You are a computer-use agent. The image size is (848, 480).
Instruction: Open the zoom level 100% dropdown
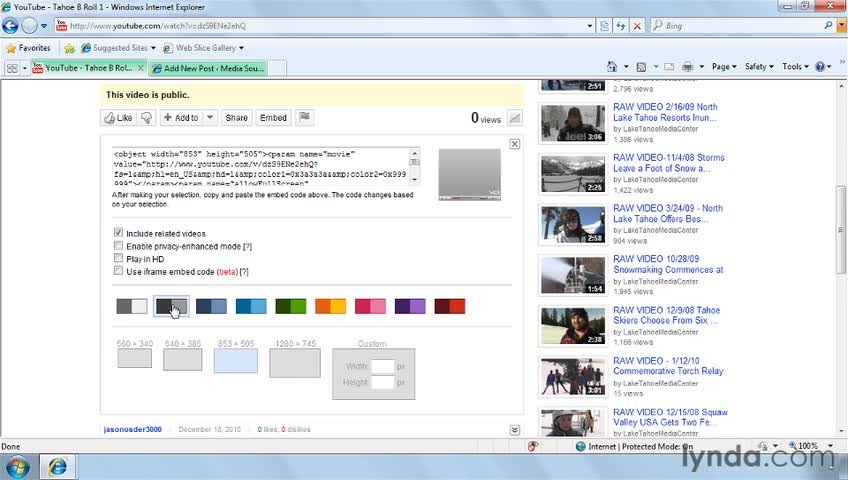click(830, 446)
